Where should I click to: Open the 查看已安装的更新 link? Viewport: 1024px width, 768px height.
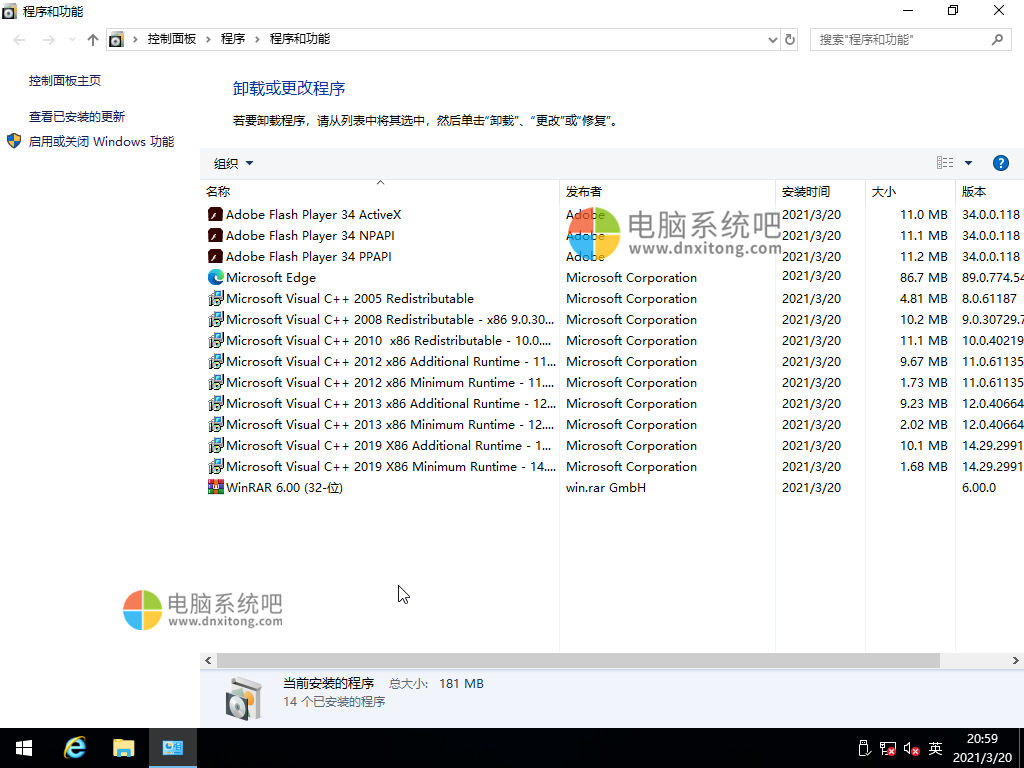tap(77, 117)
